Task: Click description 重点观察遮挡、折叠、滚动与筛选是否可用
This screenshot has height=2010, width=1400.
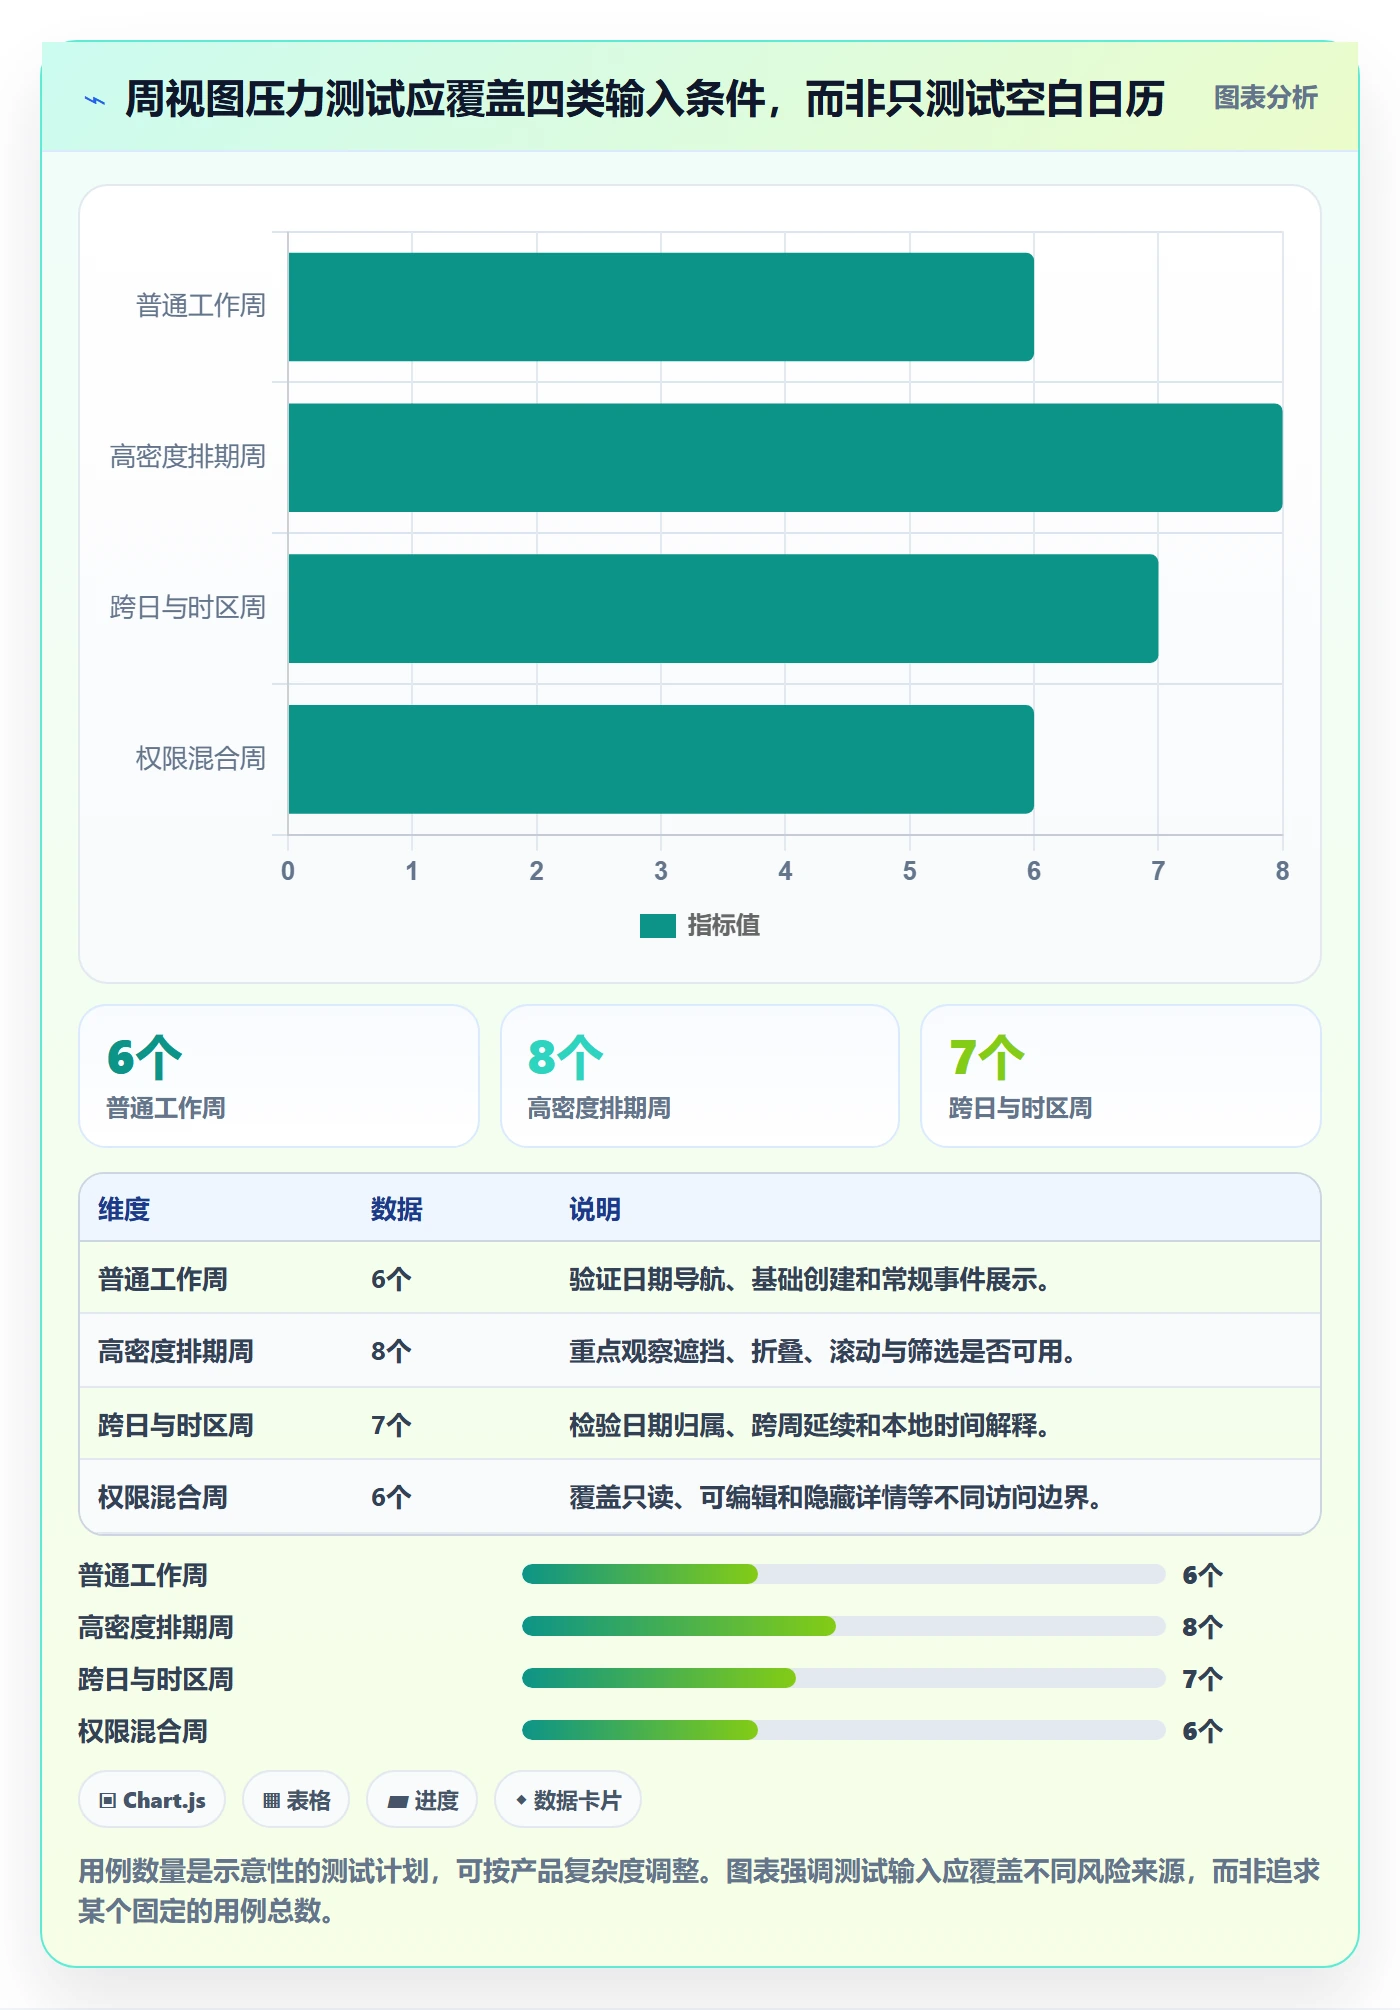Action: 822,1351
